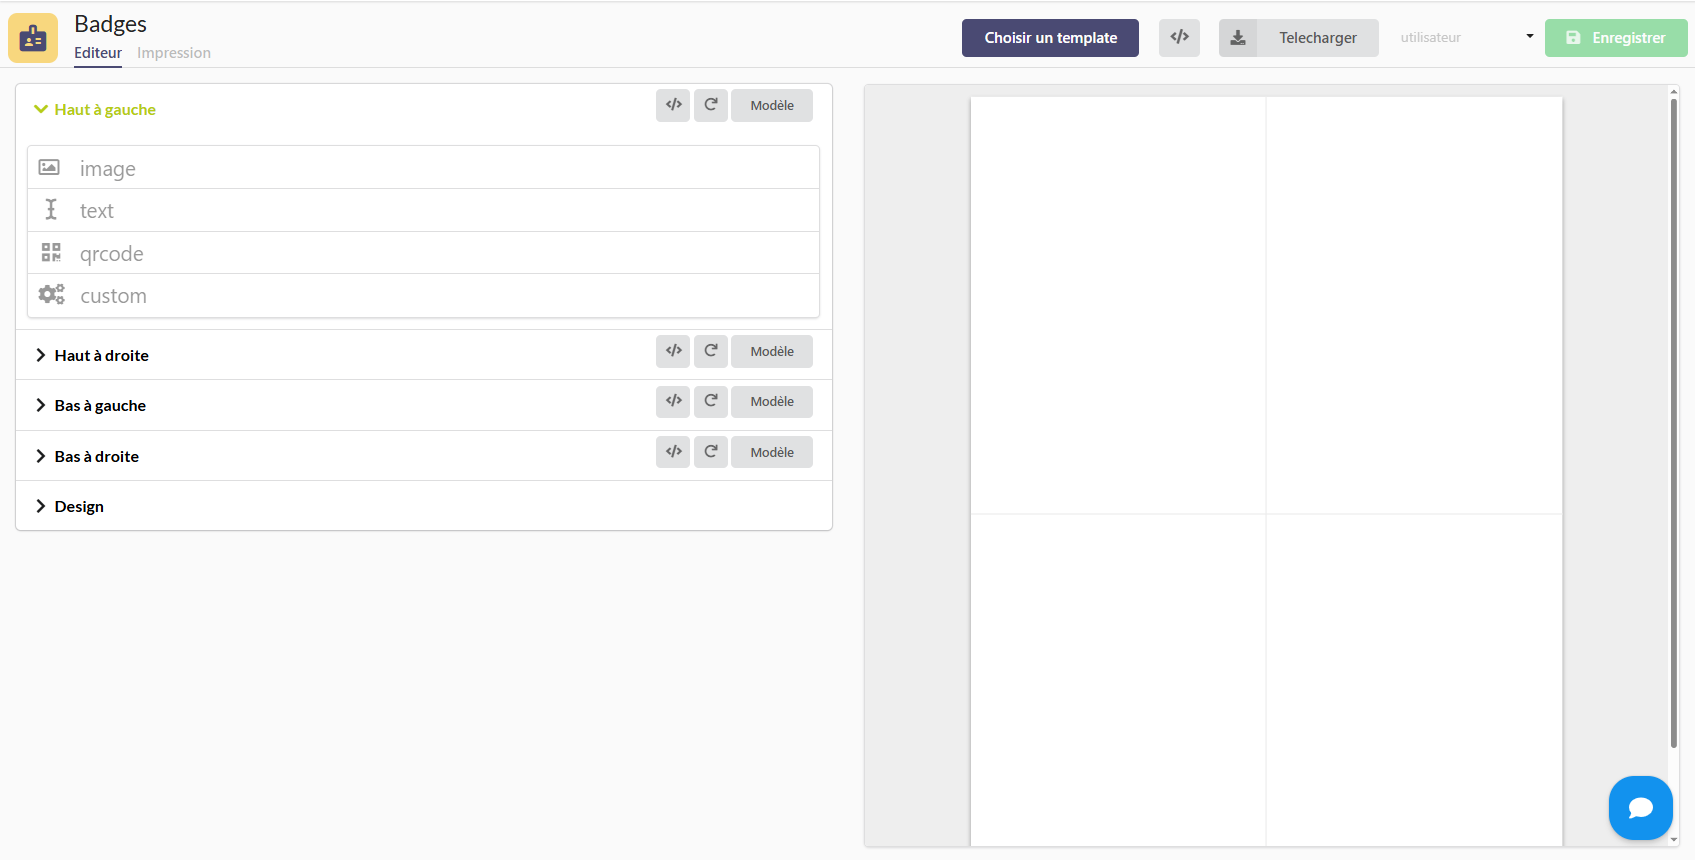Reset the Haut à droite section
The image size is (1695, 860).
710,351
